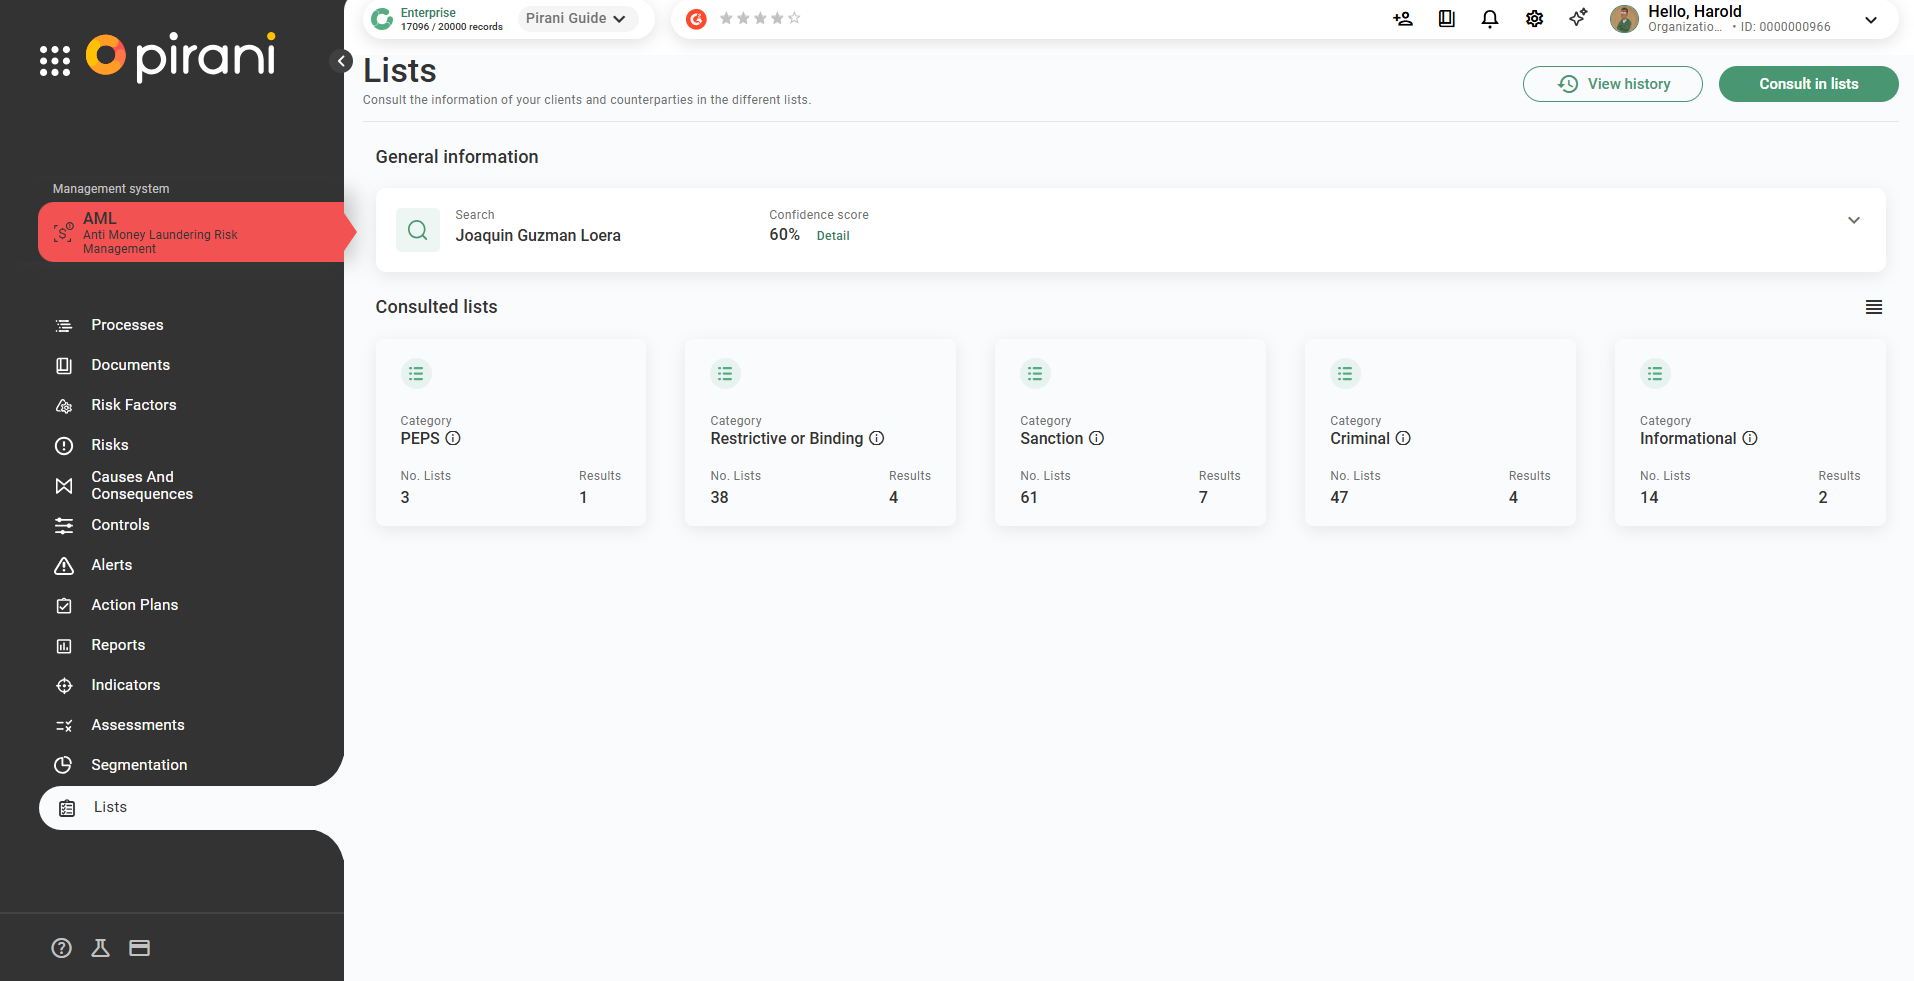Open the Segmentation menu item

click(139, 765)
